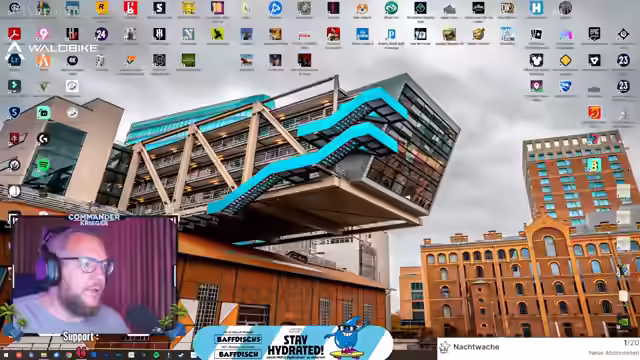The height and width of the screenshot is (360, 640).
Task: Open the Disney Mickey desktop icon
Action: (536, 60)
